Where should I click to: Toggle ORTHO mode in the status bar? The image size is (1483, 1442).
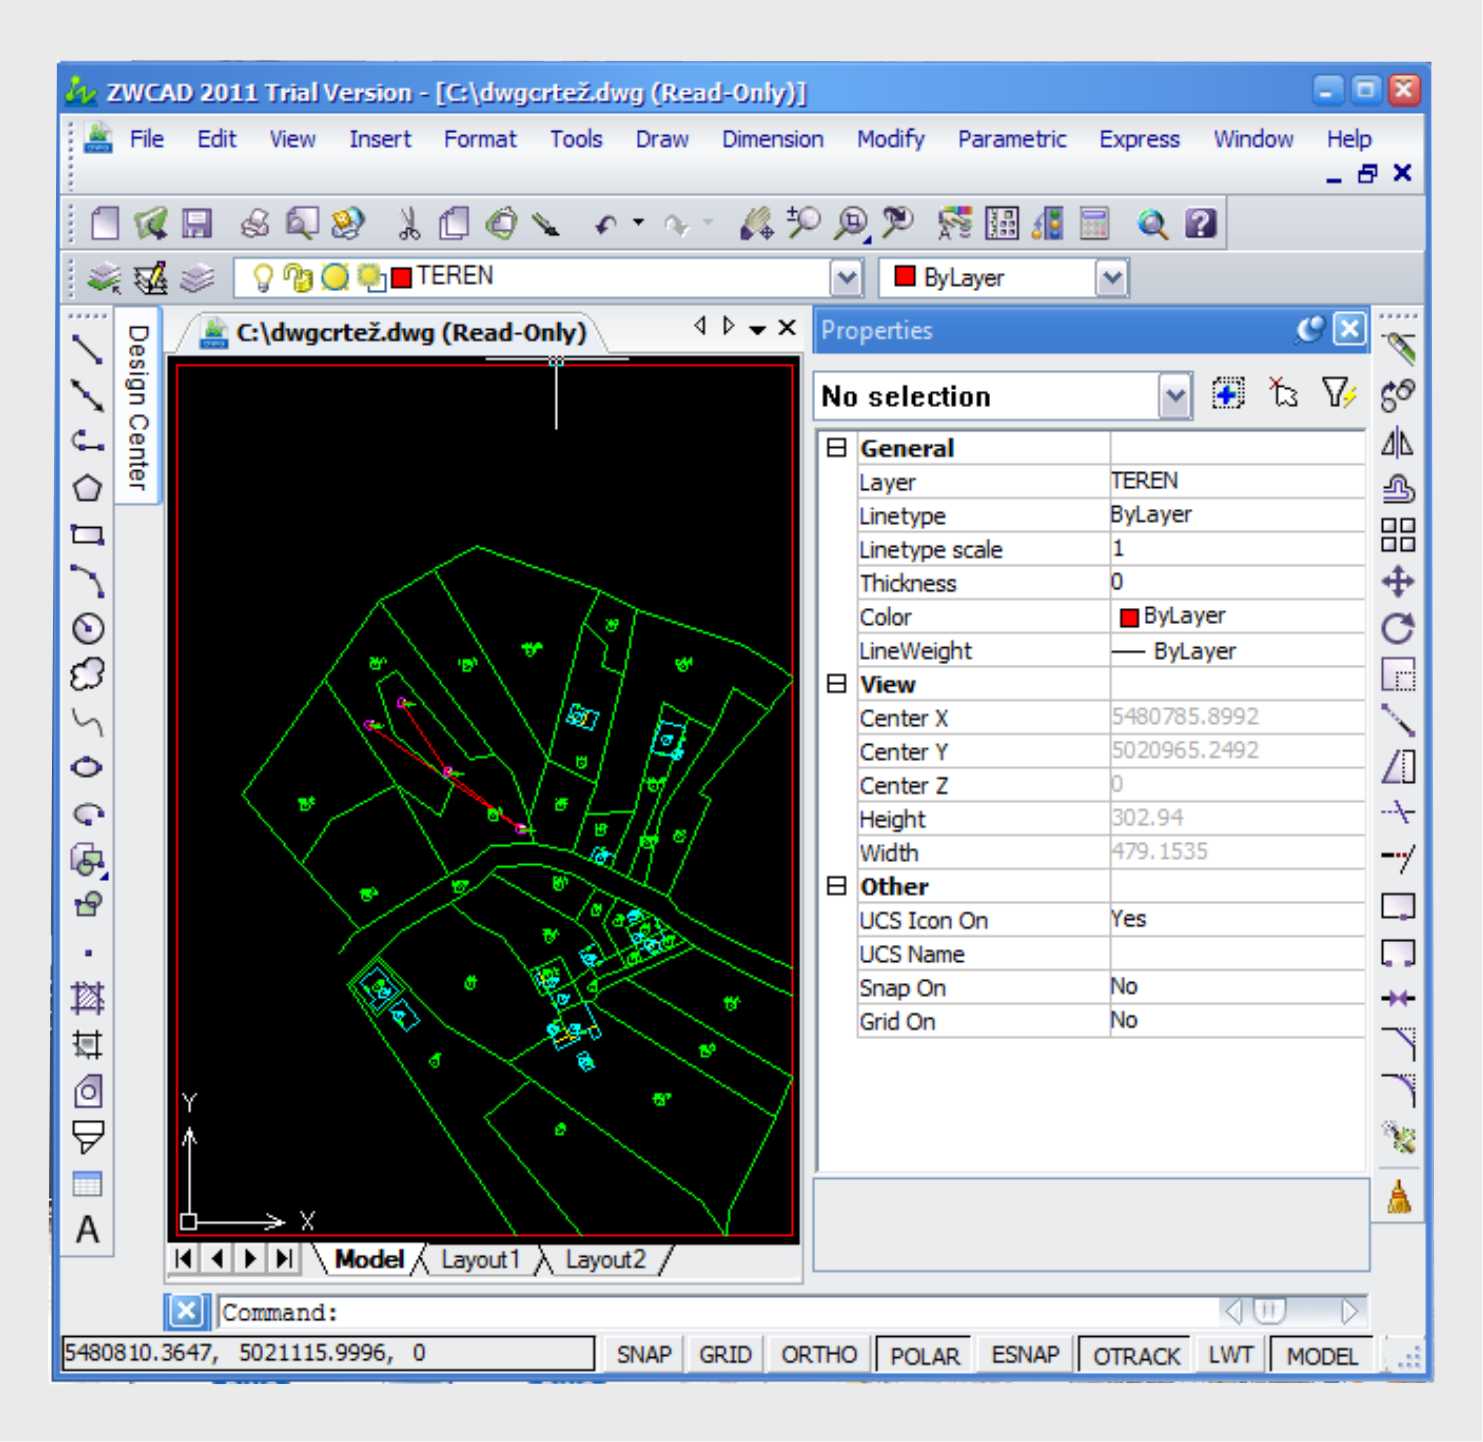tap(819, 1355)
